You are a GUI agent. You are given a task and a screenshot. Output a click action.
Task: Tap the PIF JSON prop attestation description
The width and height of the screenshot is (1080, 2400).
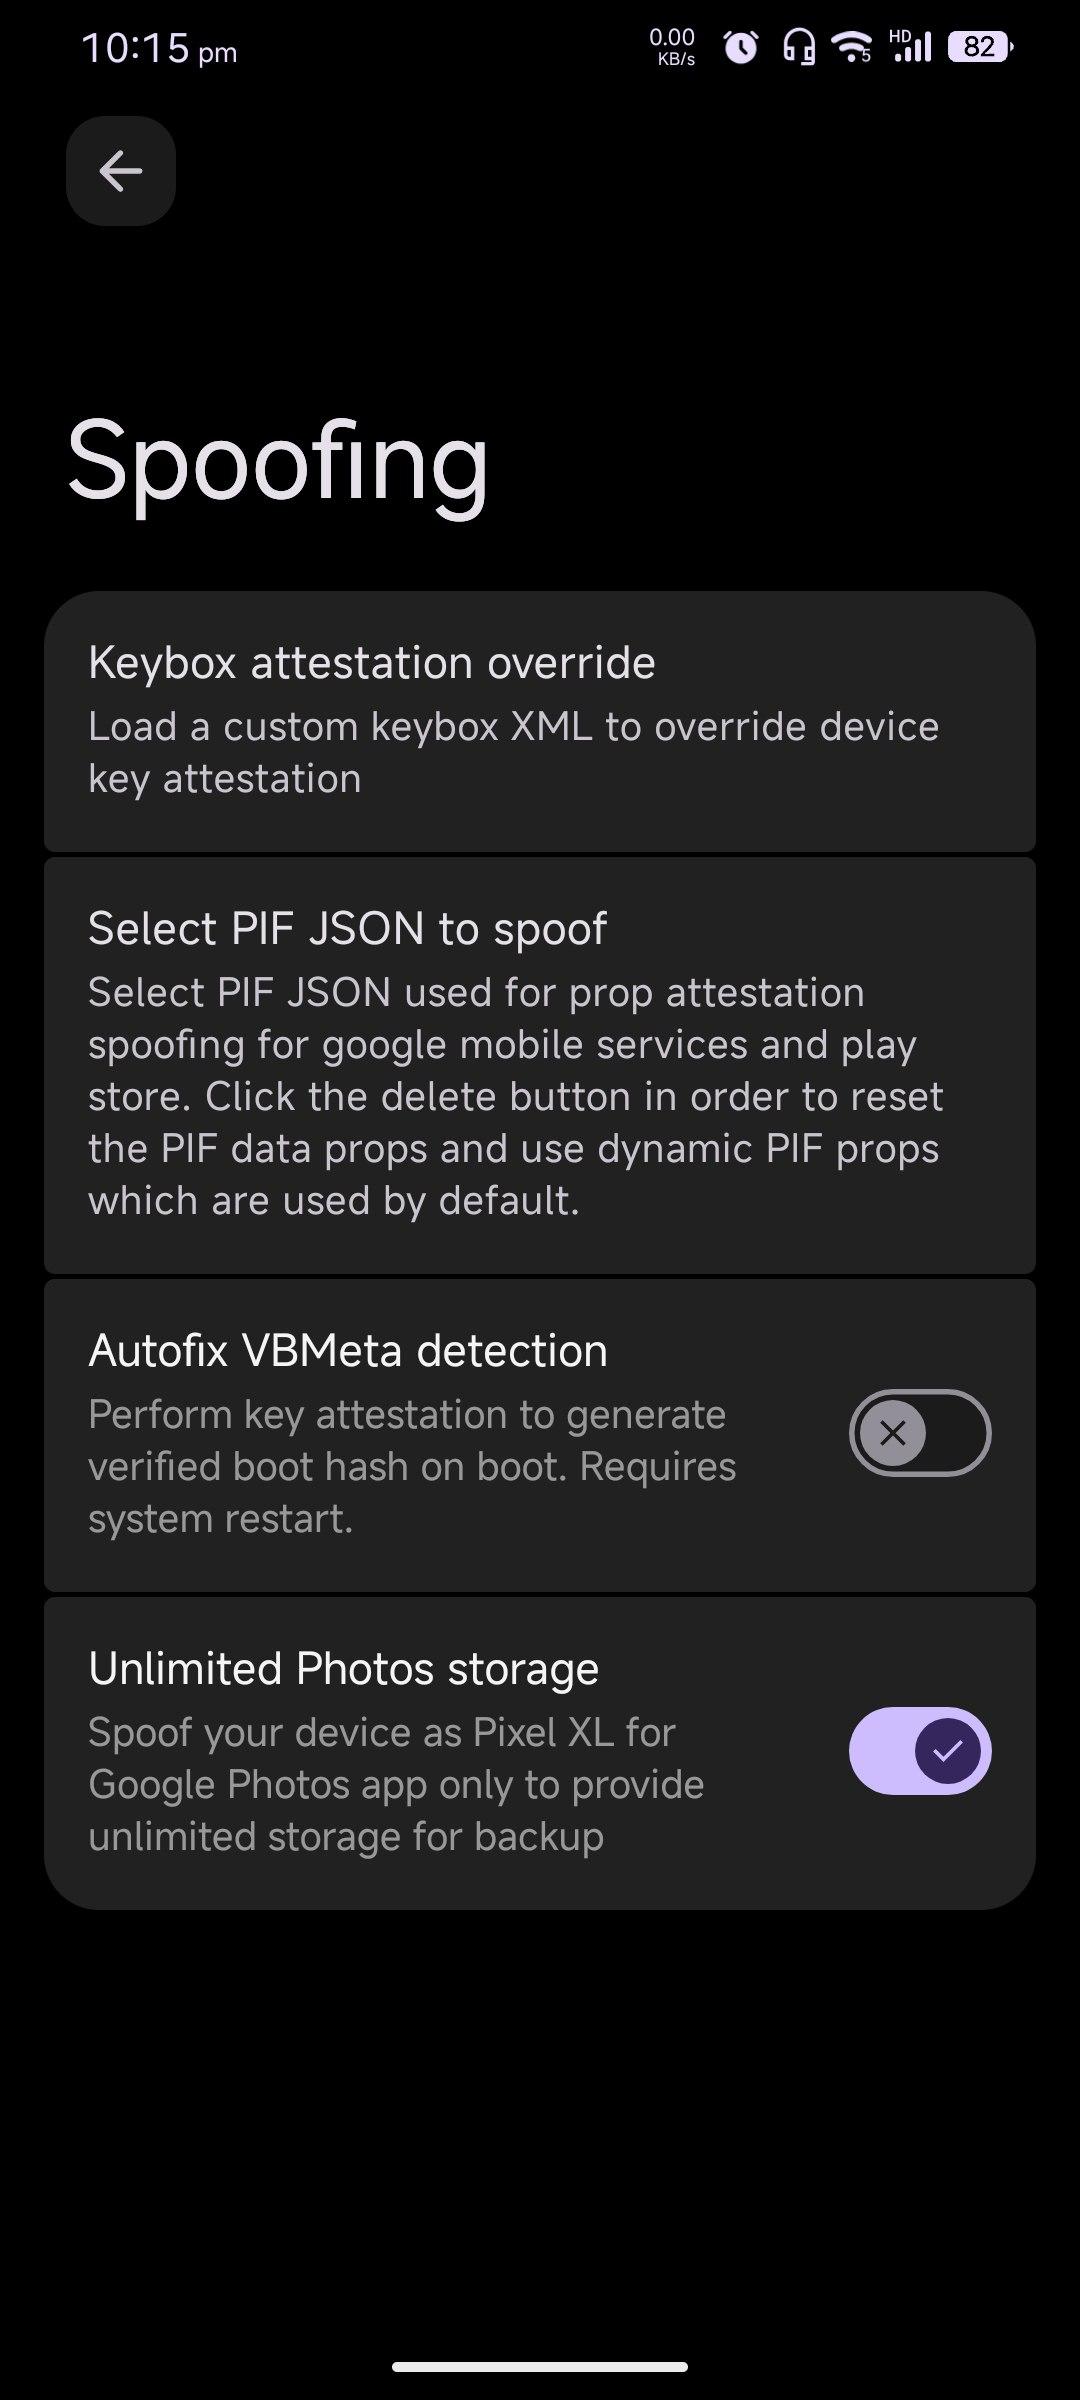(x=515, y=1096)
